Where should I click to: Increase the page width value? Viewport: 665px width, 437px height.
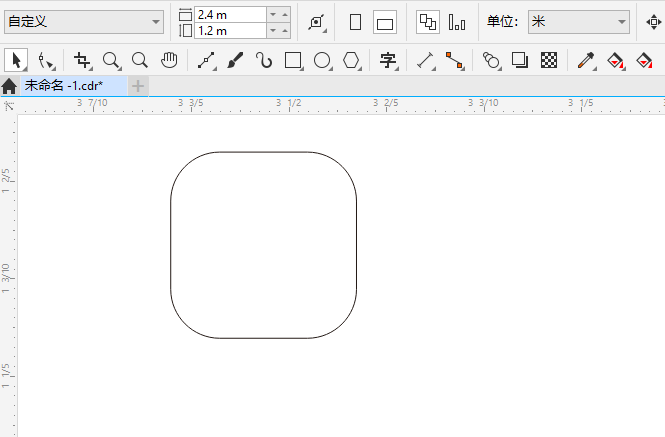point(285,15)
